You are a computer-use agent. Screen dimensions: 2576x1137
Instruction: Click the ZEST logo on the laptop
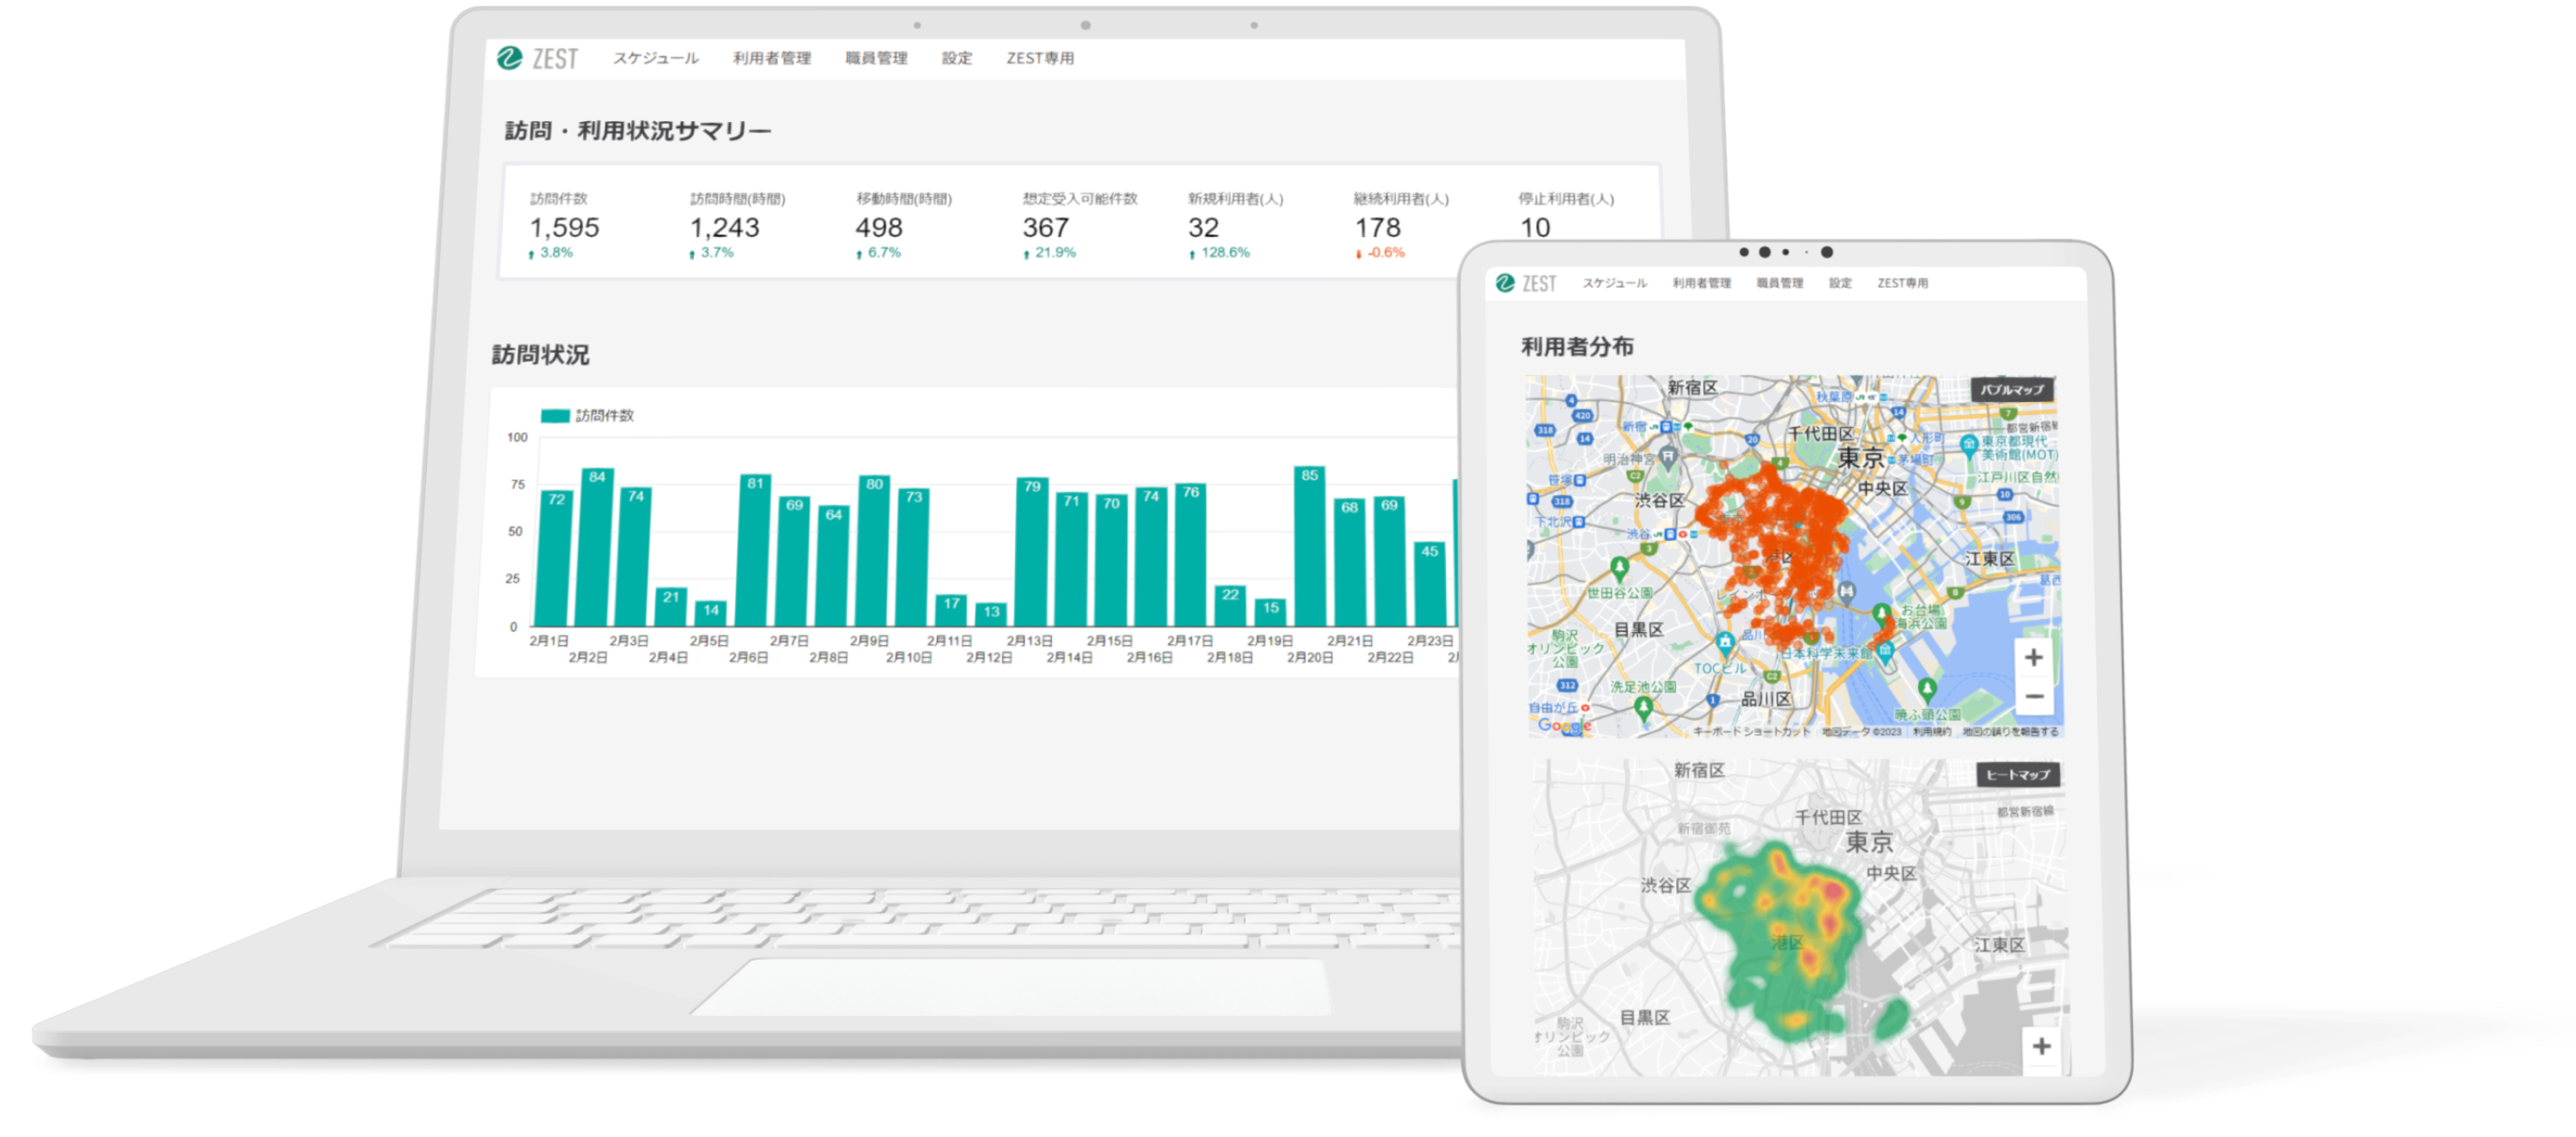pos(538,58)
